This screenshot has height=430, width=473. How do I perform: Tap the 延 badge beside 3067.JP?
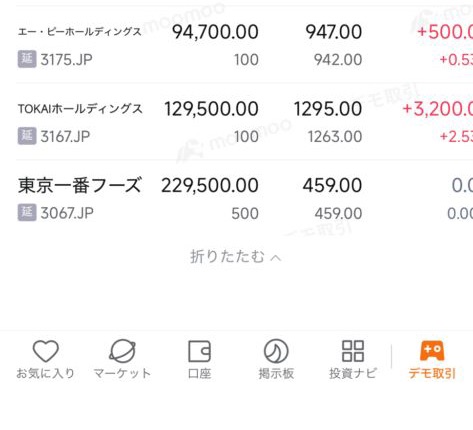[27, 213]
